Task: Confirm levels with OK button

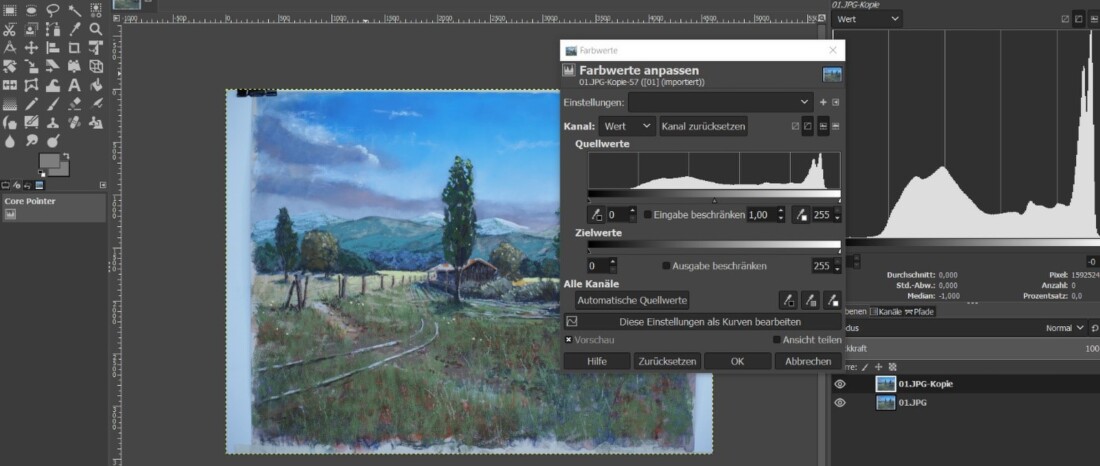Action: pyautogui.click(x=737, y=361)
